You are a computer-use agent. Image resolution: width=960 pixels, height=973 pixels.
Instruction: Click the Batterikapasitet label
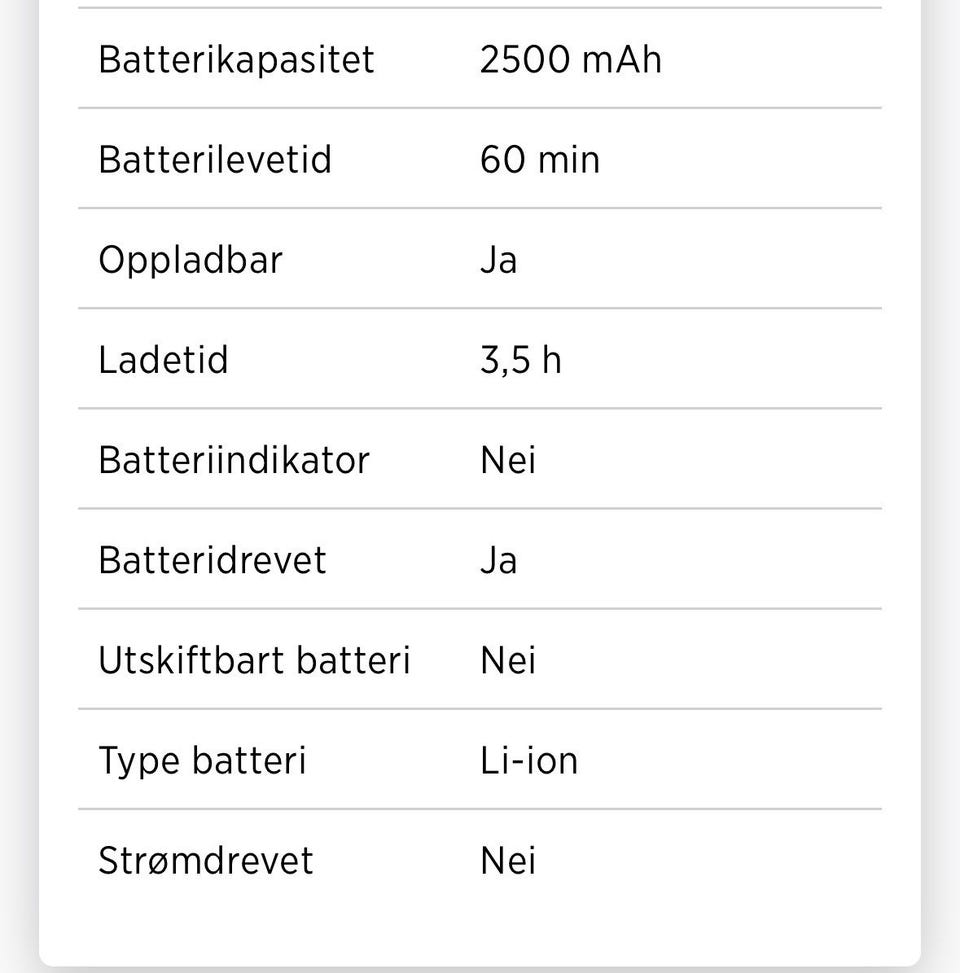(x=236, y=60)
